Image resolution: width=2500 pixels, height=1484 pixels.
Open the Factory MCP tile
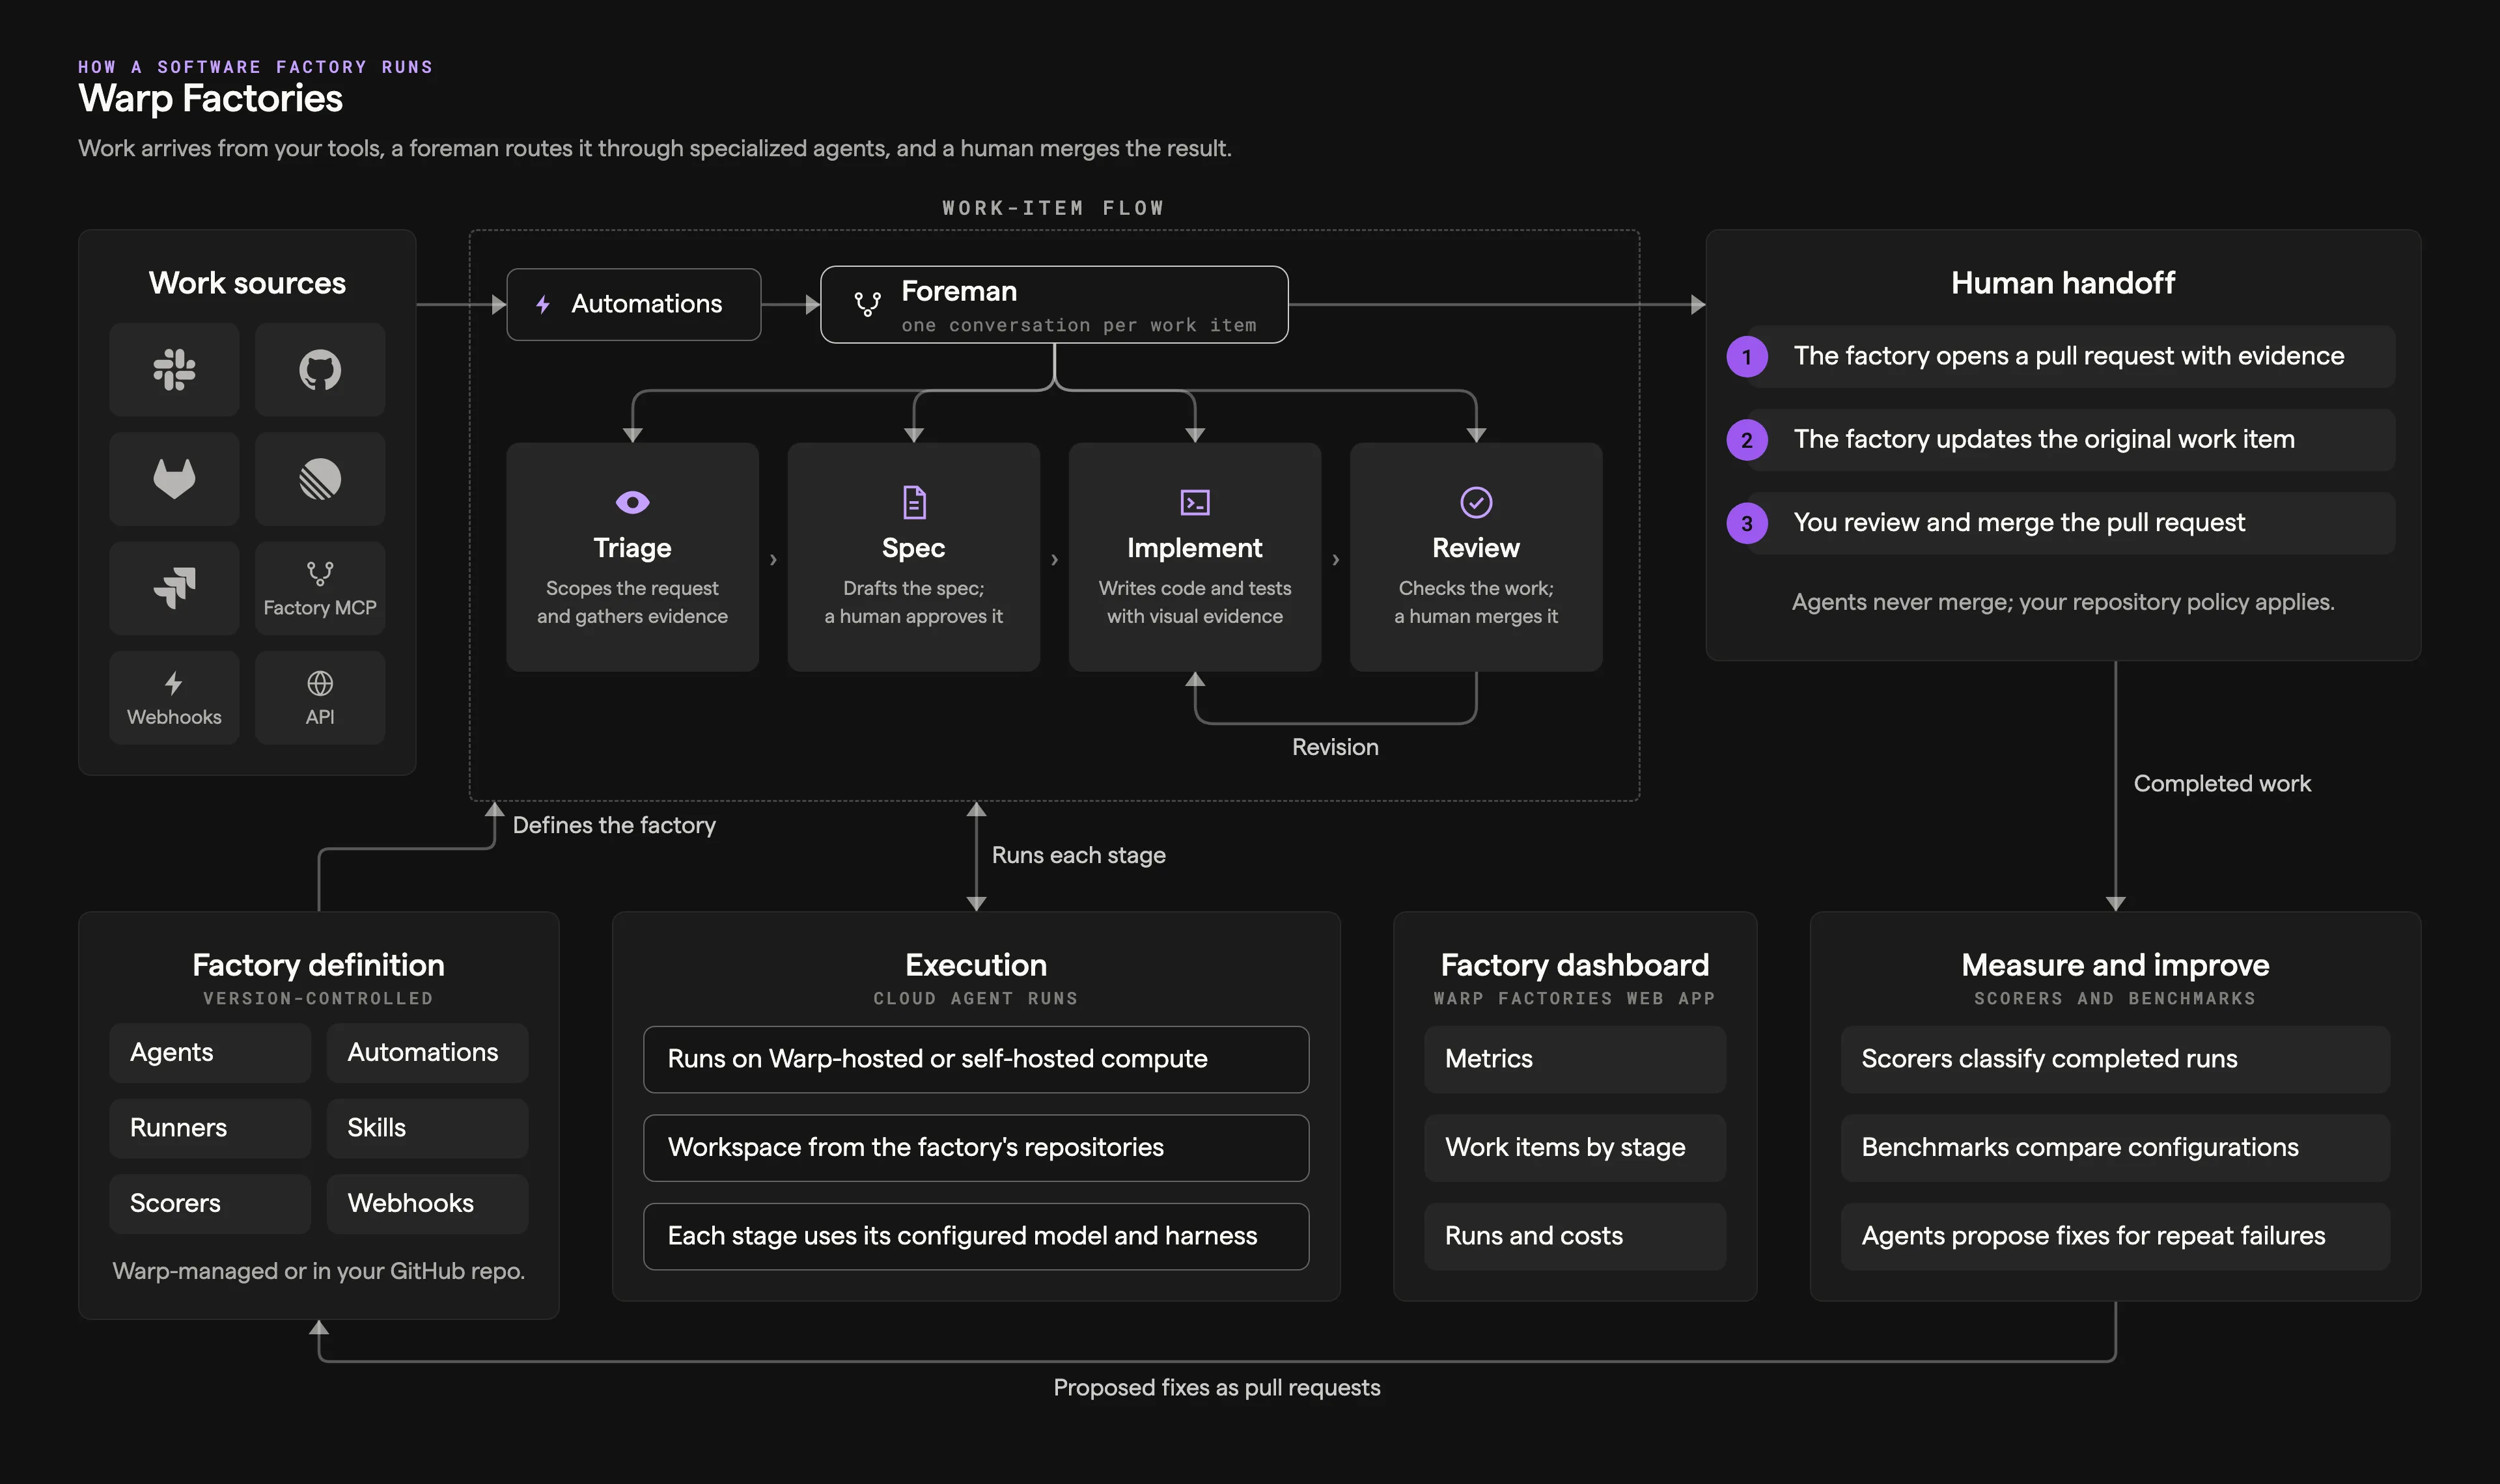point(320,588)
